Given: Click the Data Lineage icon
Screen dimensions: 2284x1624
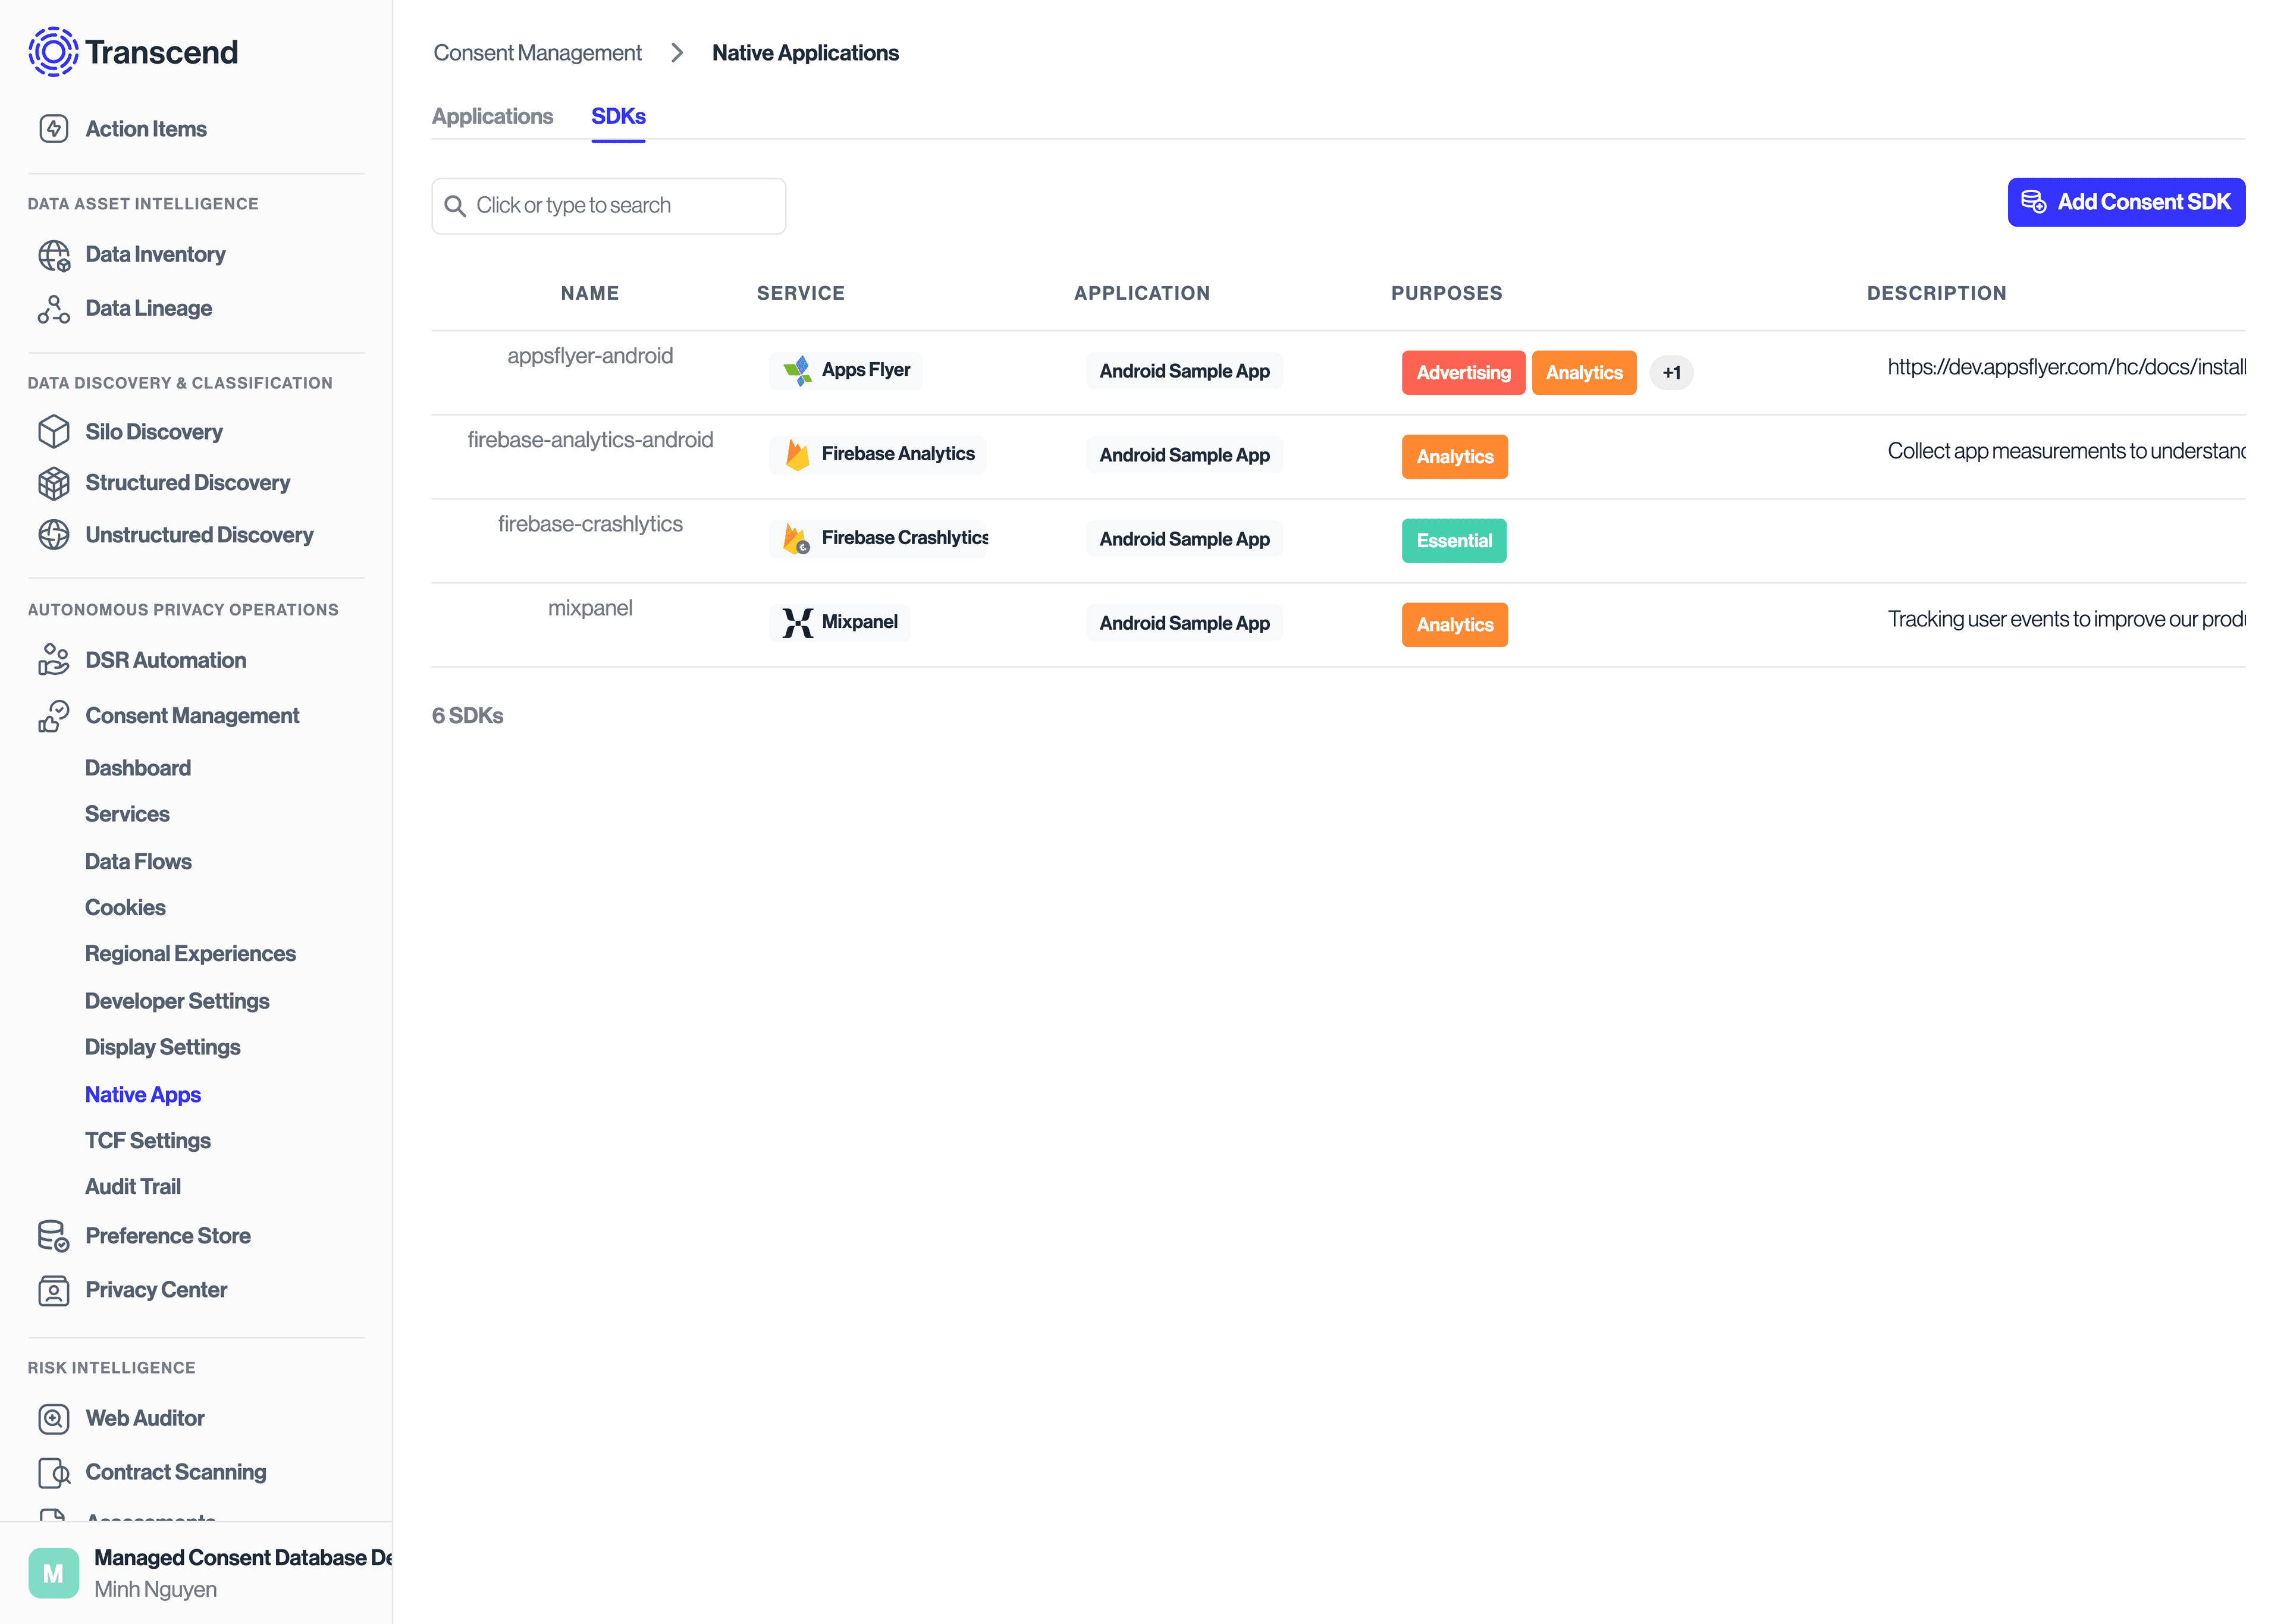Looking at the screenshot, I should (x=53, y=307).
